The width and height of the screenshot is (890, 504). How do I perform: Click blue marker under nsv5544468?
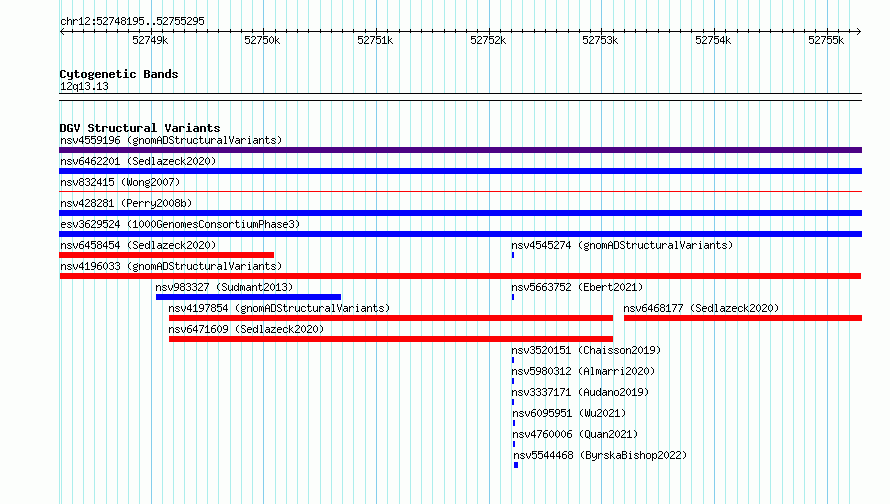[x=515, y=465]
